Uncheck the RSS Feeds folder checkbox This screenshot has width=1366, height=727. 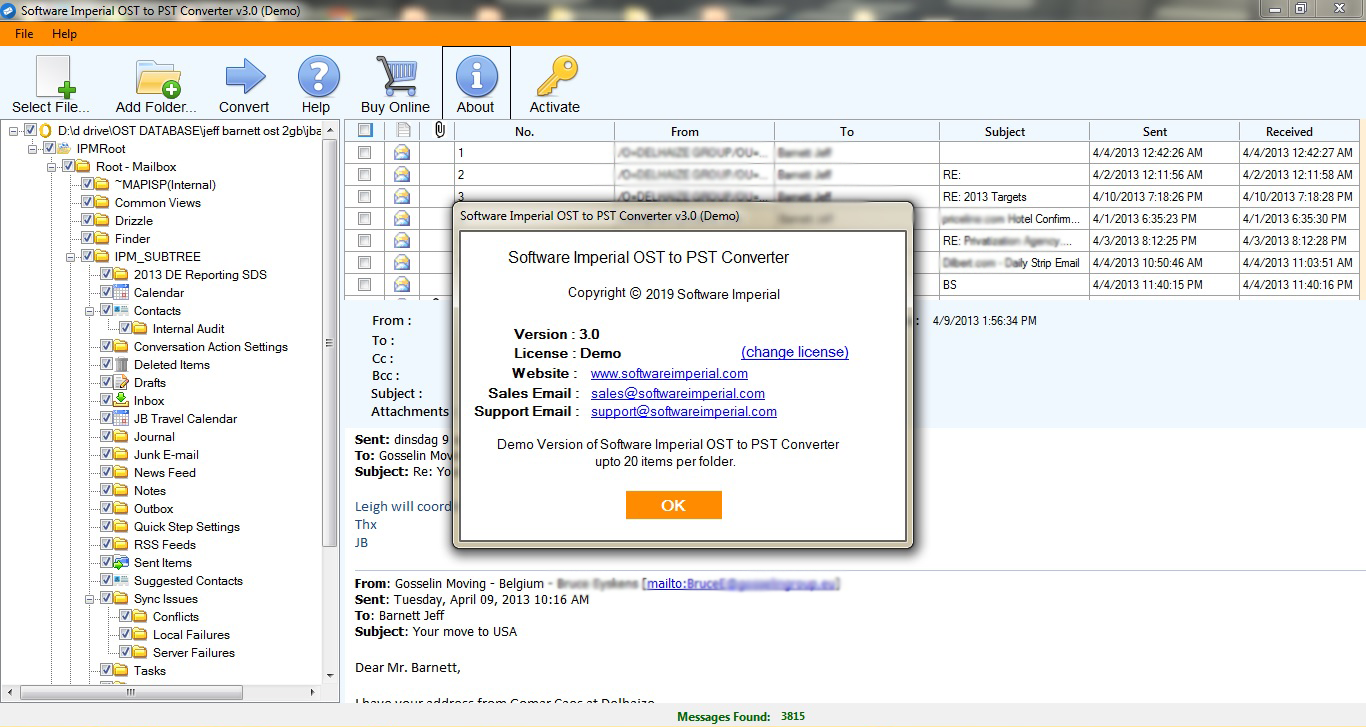point(107,545)
